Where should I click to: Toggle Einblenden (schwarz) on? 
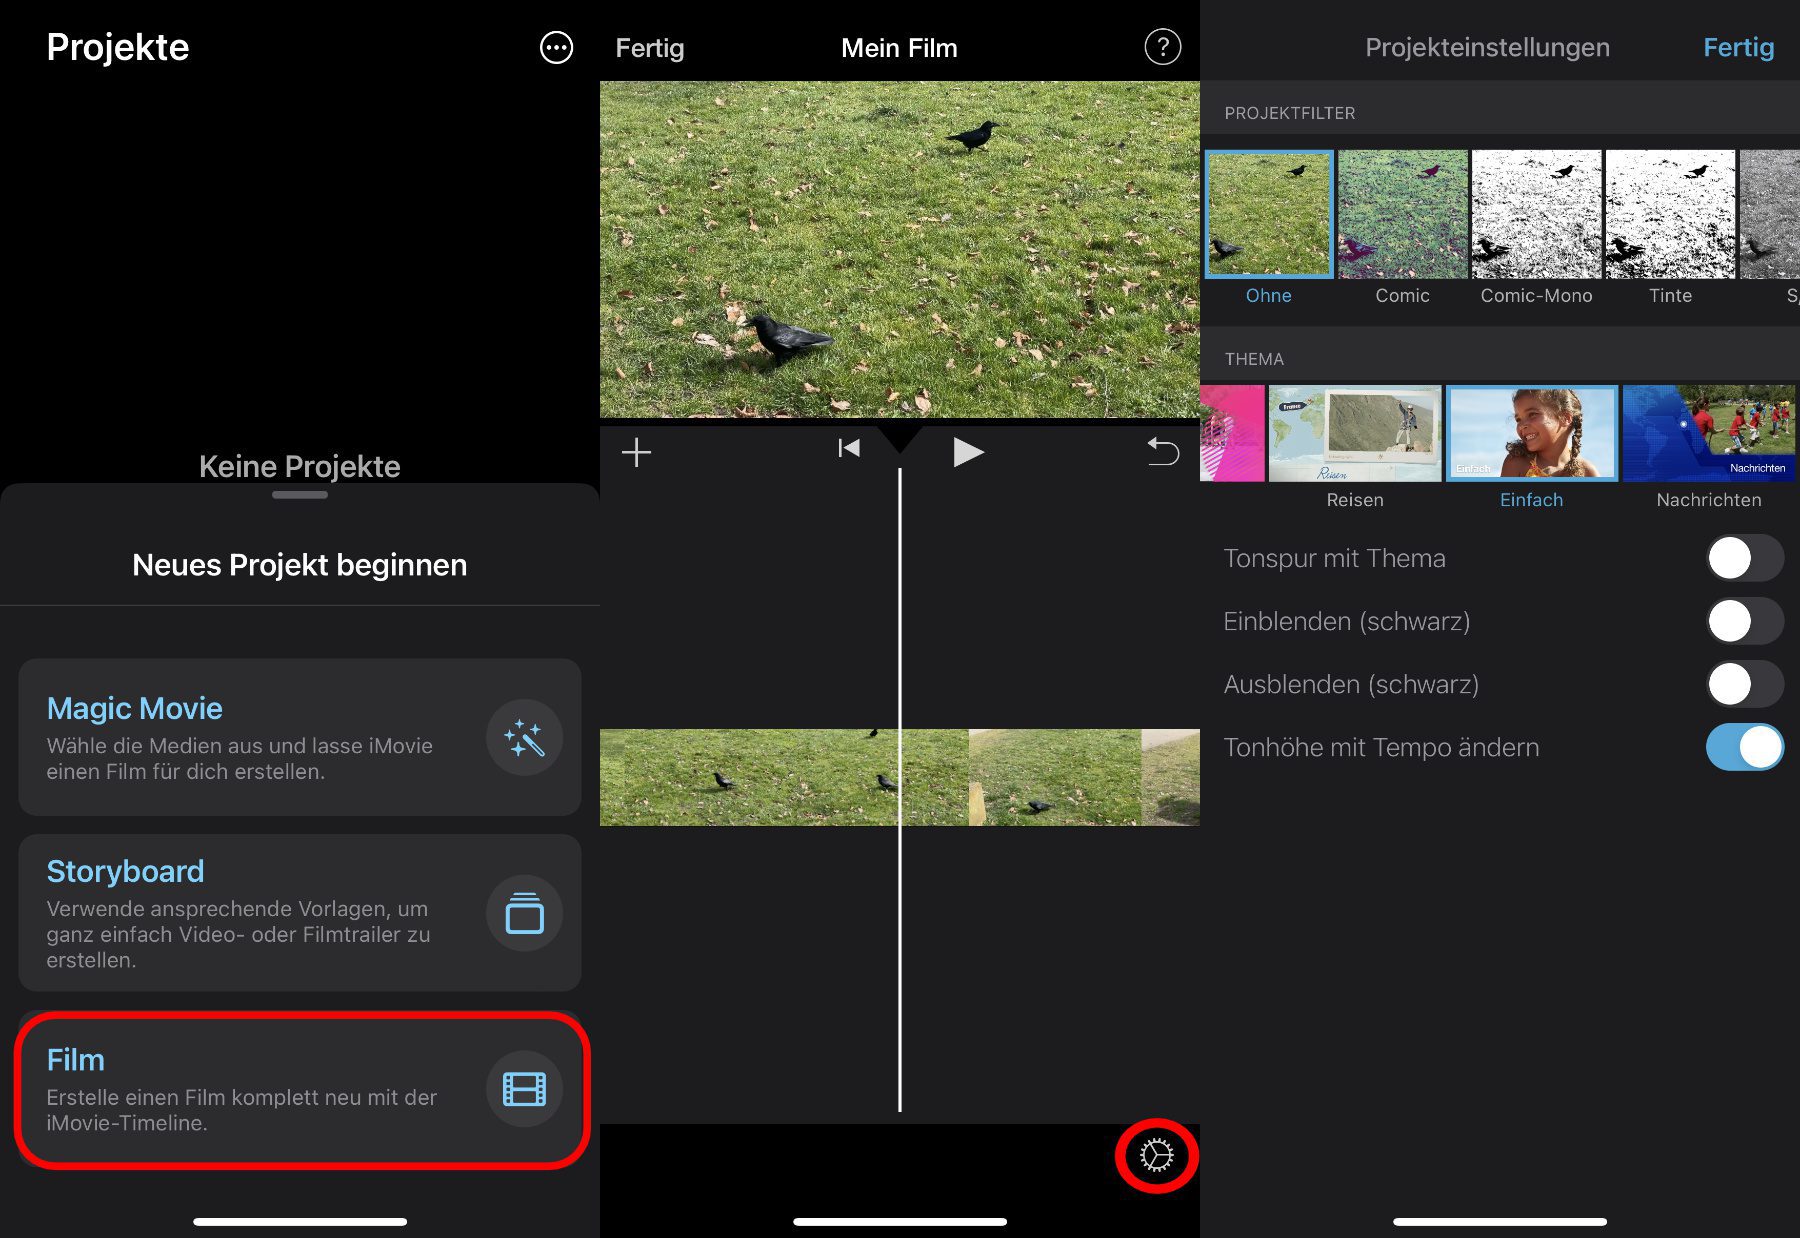click(x=1743, y=621)
